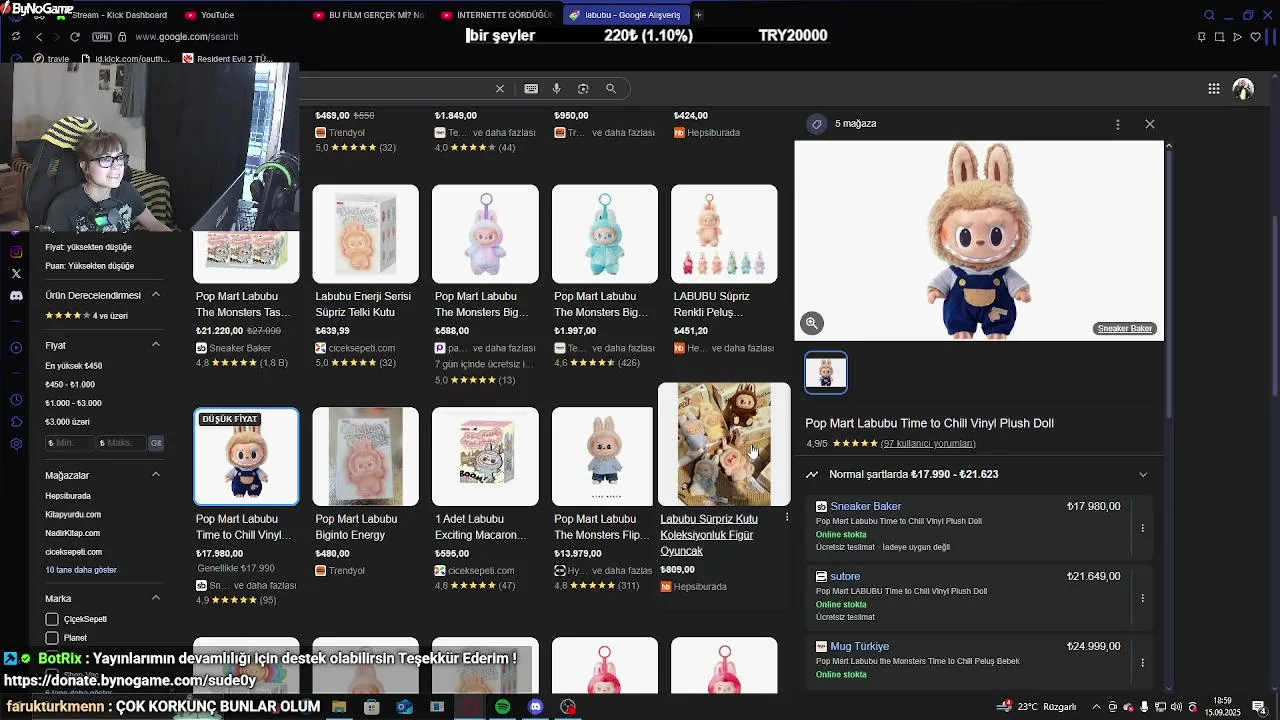This screenshot has height=720, width=1280.
Task: Open more options in product panel header
Action: coord(1118,124)
